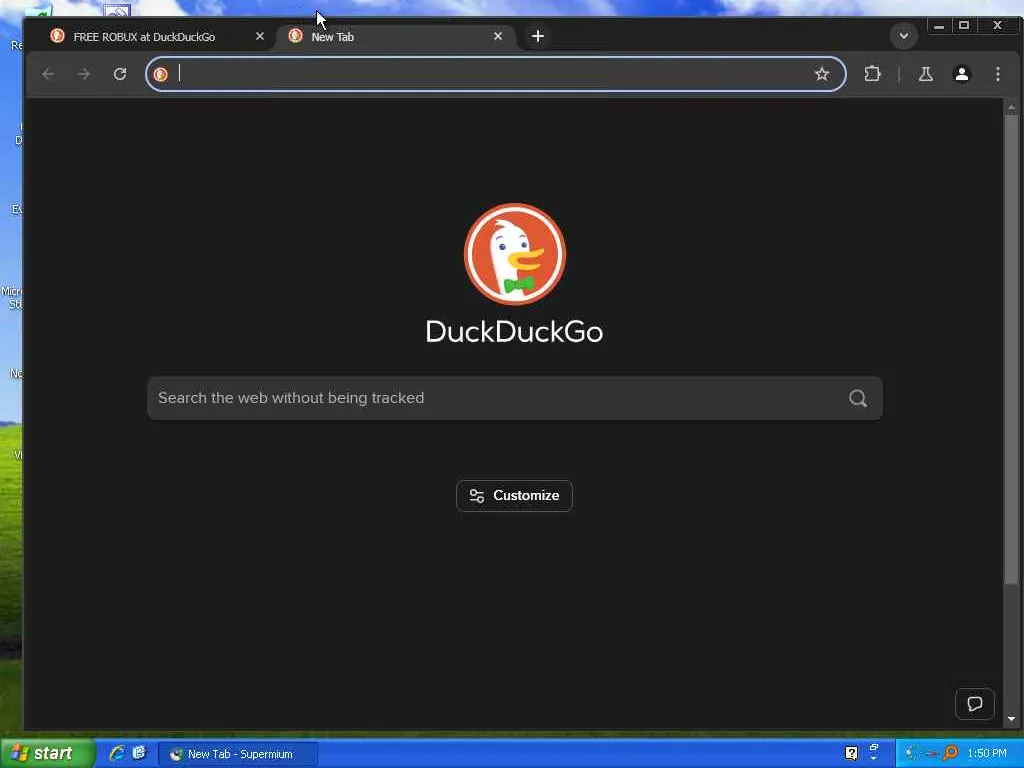Open the Windows start menu
Viewport: 1024px width, 768px height.
click(47, 754)
